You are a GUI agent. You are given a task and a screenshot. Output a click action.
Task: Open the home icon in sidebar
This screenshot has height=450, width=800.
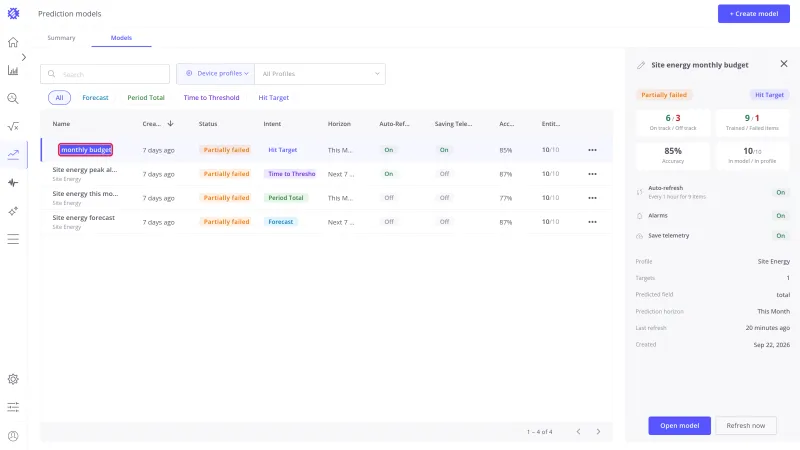[x=13, y=42]
